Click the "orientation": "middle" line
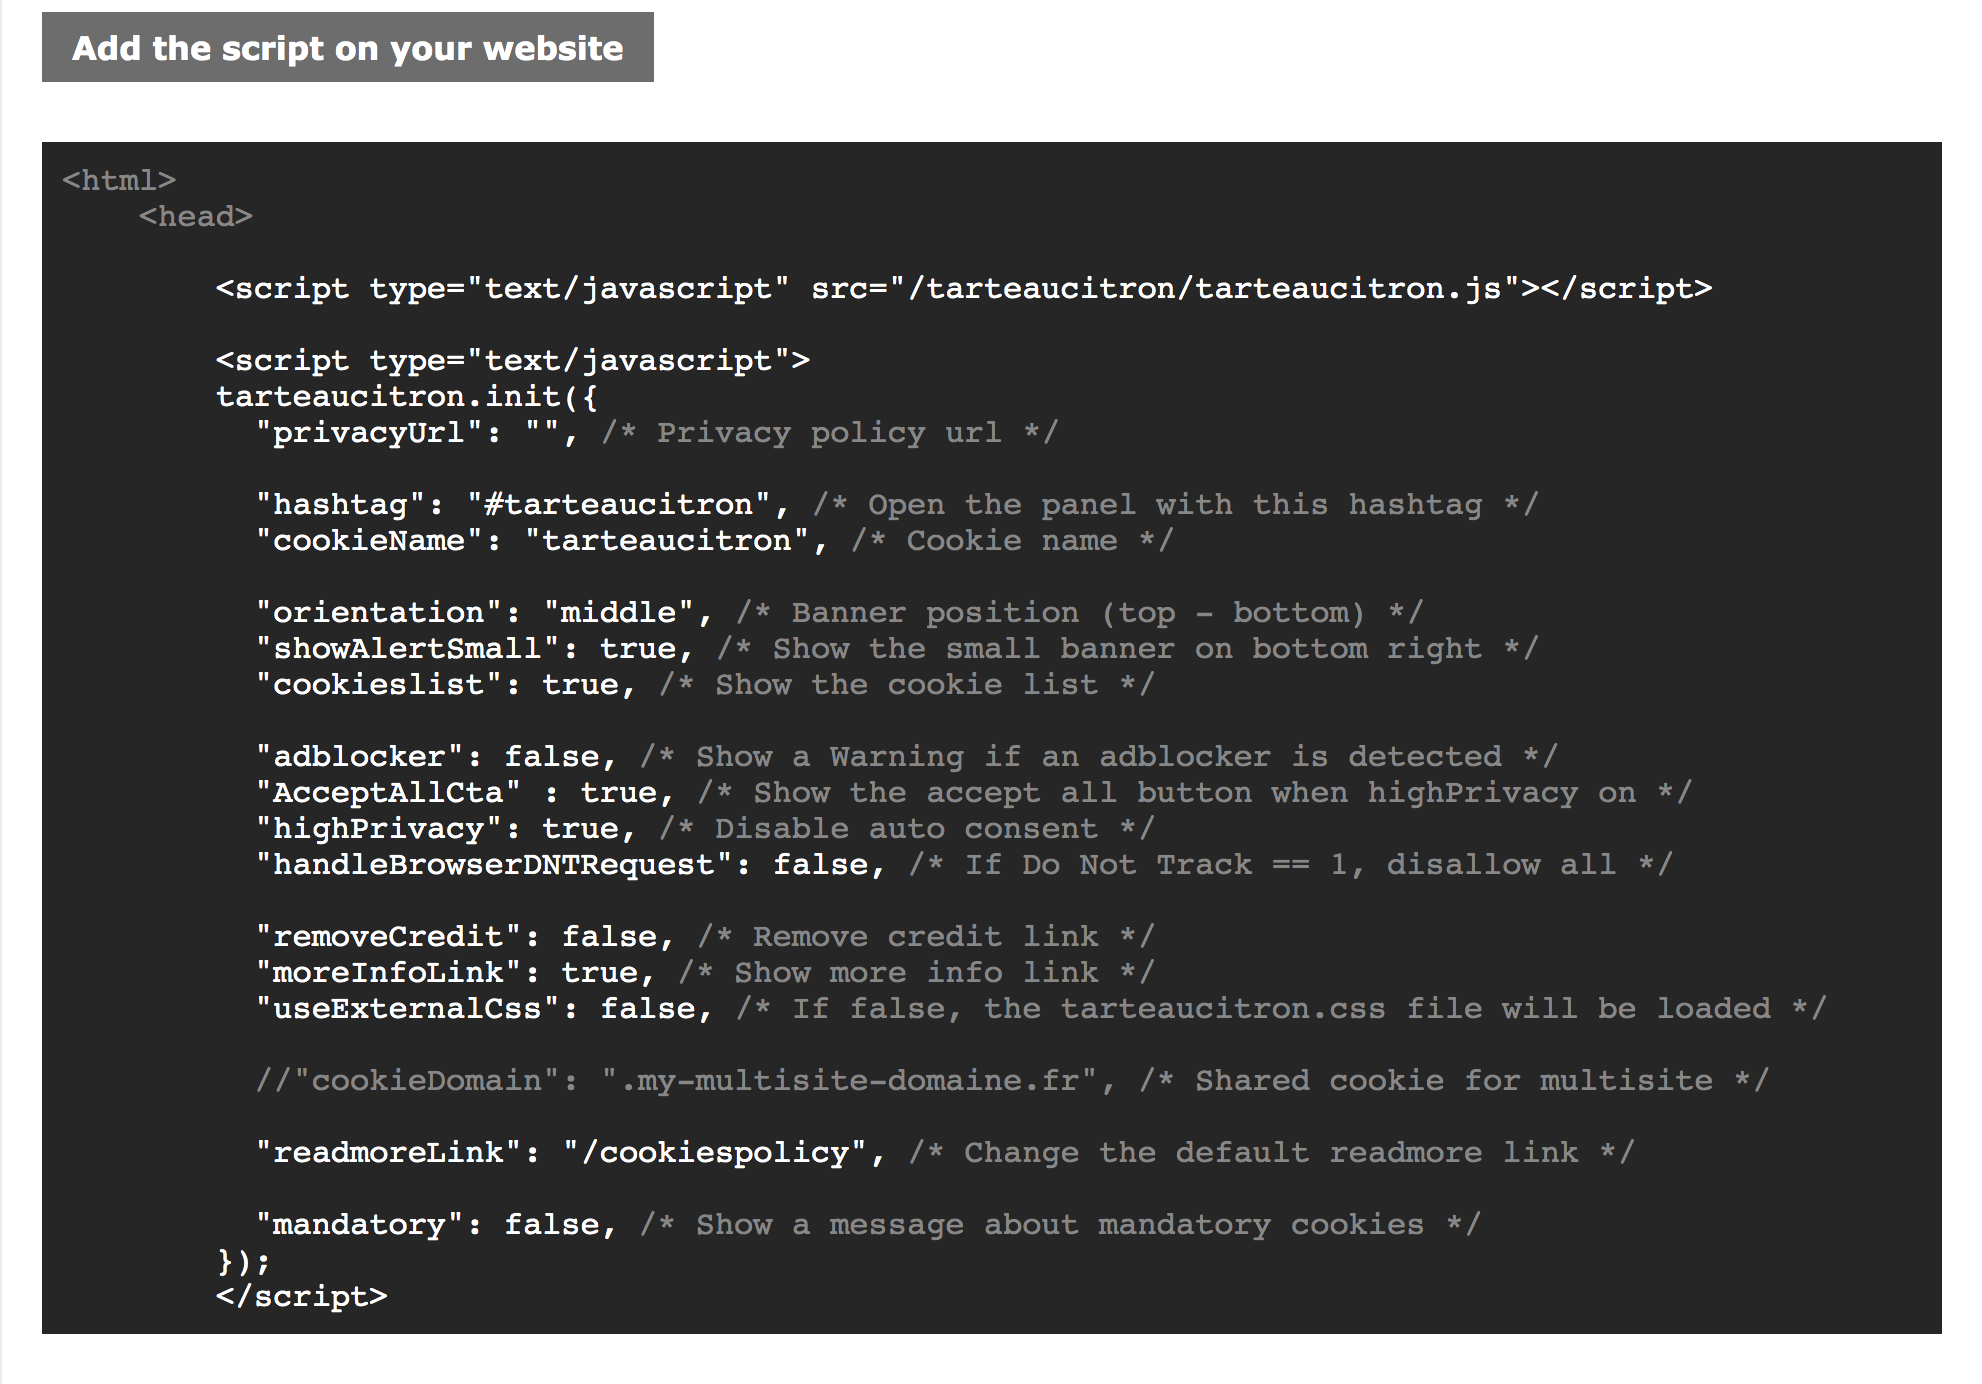Image resolution: width=1982 pixels, height=1384 pixels. click(838, 612)
